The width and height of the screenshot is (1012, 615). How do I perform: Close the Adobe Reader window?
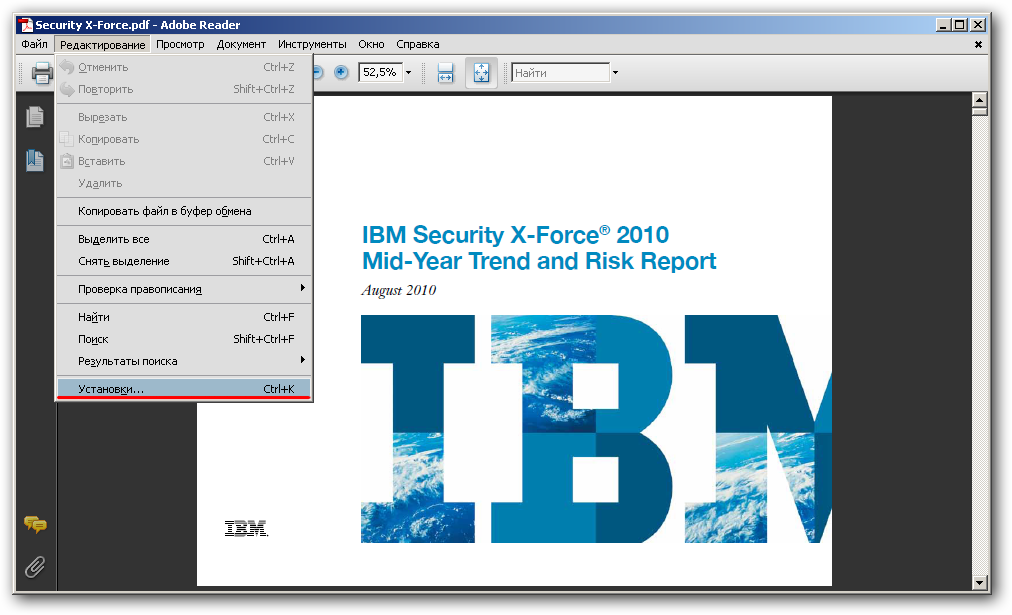[x=978, y=25]
